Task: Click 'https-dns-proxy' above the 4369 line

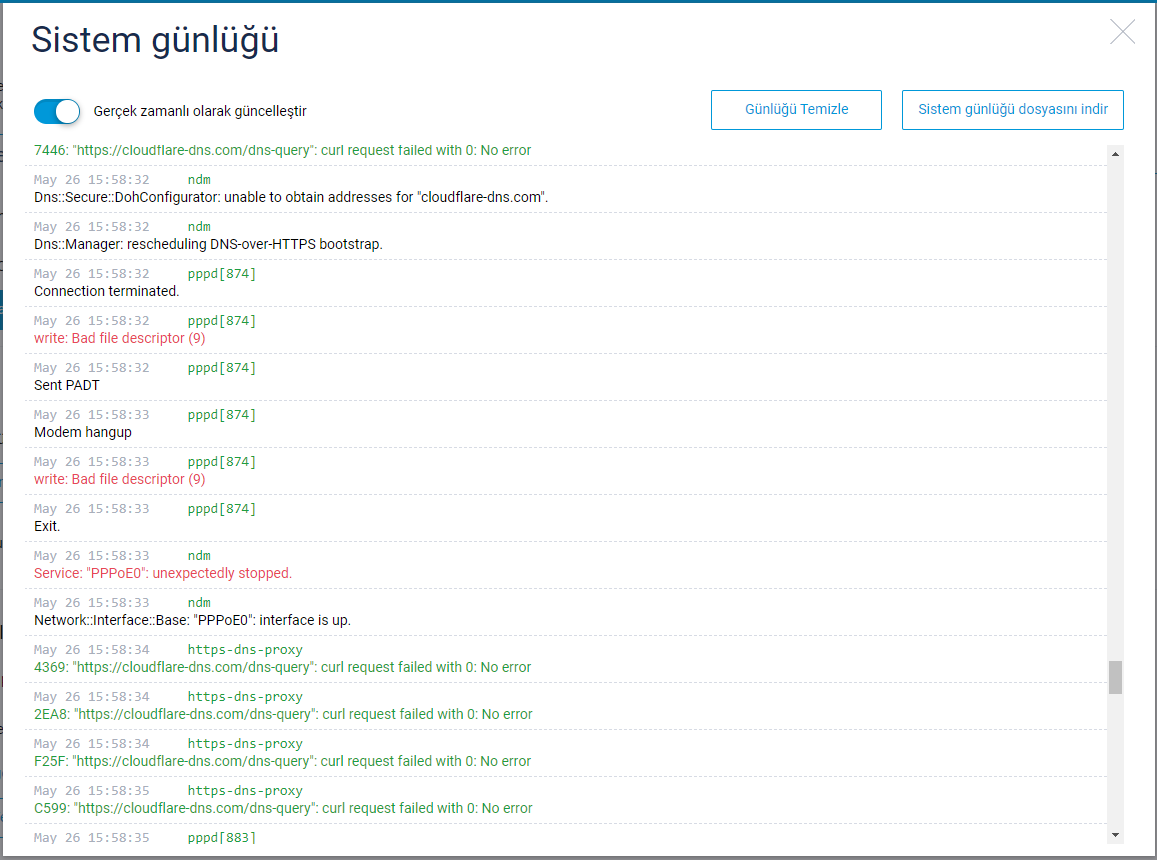Action: [x=245, y=650]
